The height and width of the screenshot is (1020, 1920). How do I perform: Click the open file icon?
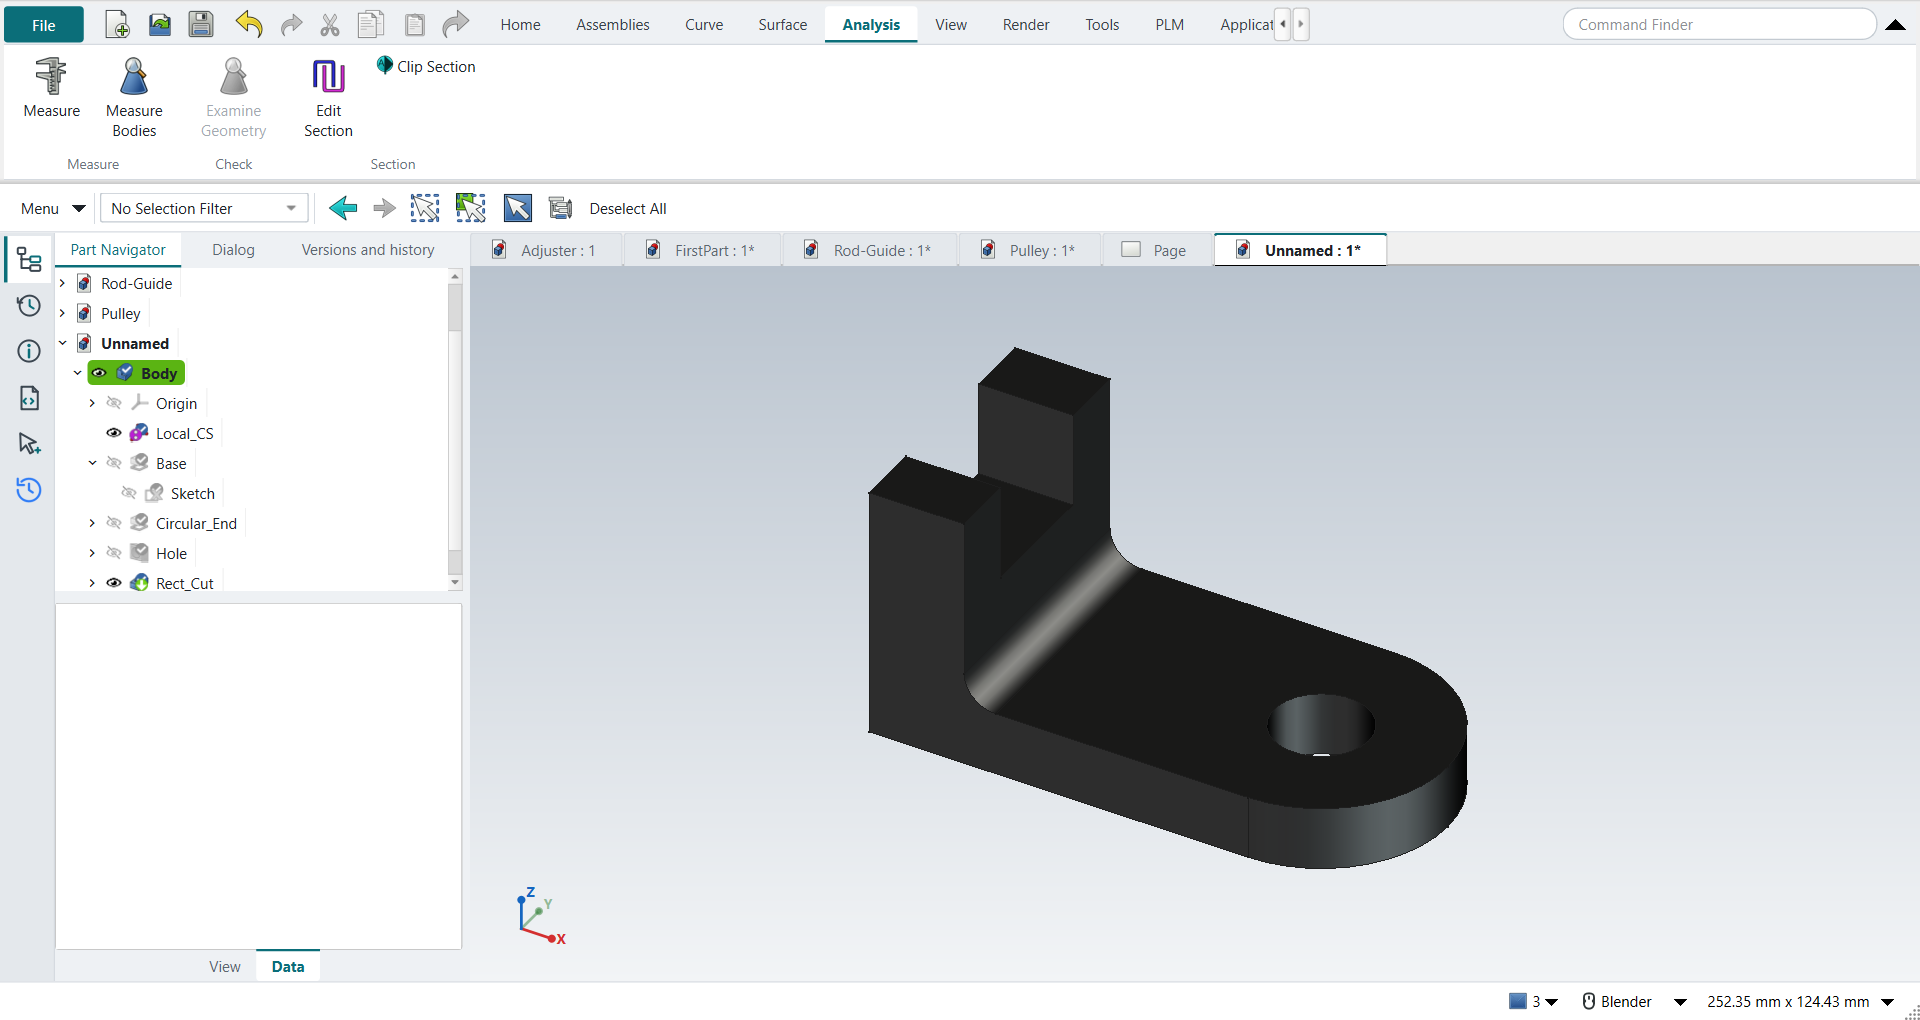coord(159,25)
